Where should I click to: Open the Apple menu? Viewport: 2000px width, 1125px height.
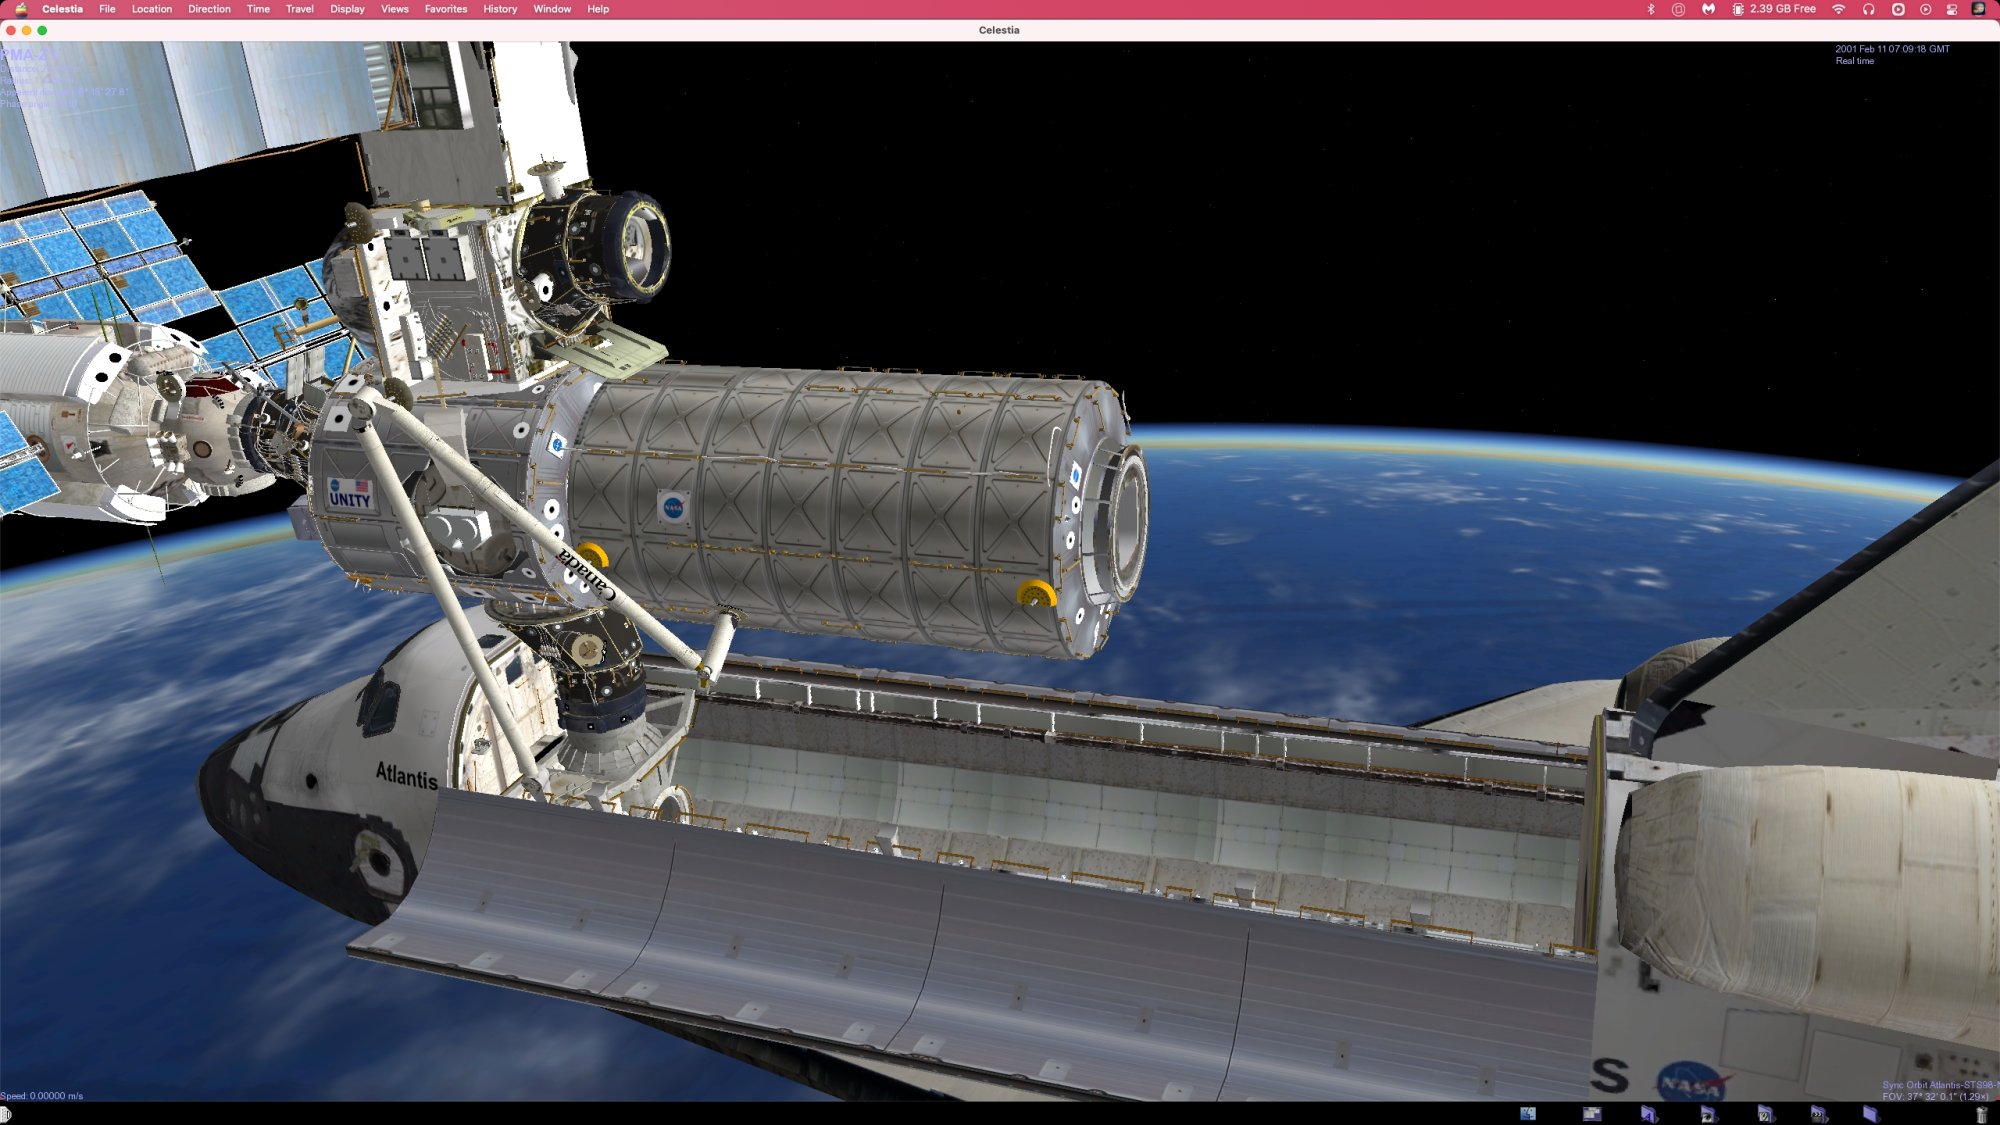click(x=21, y=9)
